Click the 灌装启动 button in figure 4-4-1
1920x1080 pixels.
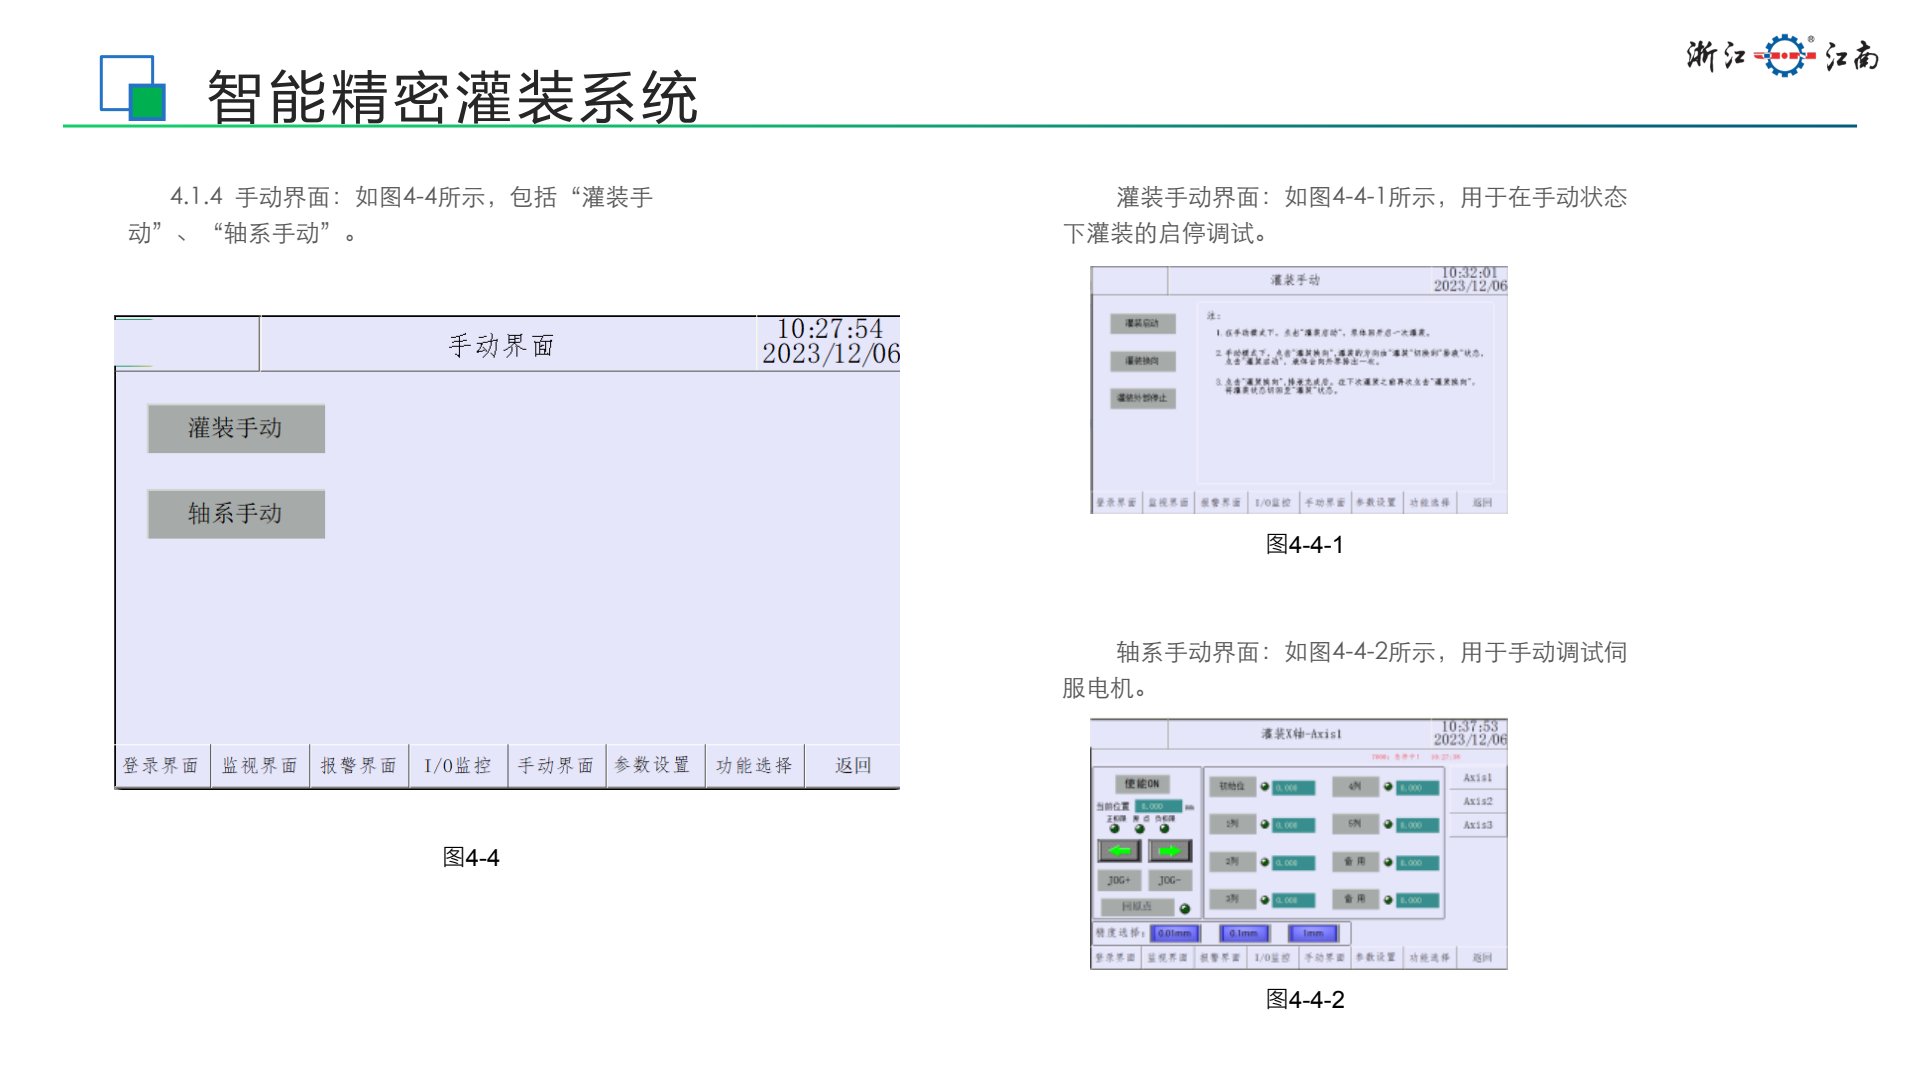point(1142,324)
